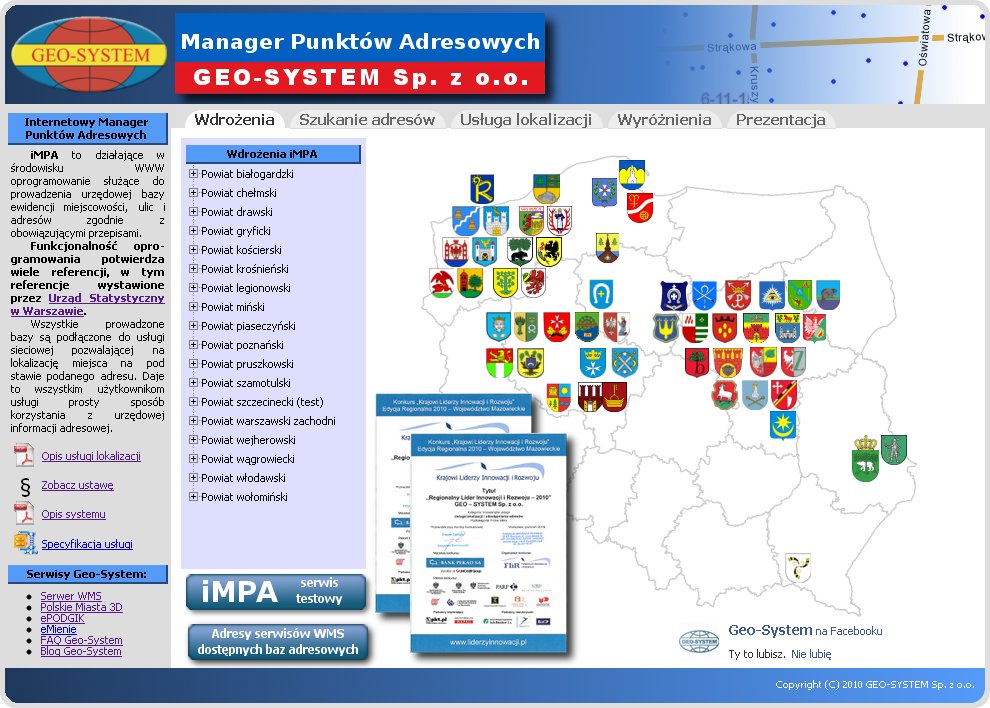This screenshot has height=708, width=990.
Task: Click the blue crest with white horseshoe
Action: pos(601,294)
